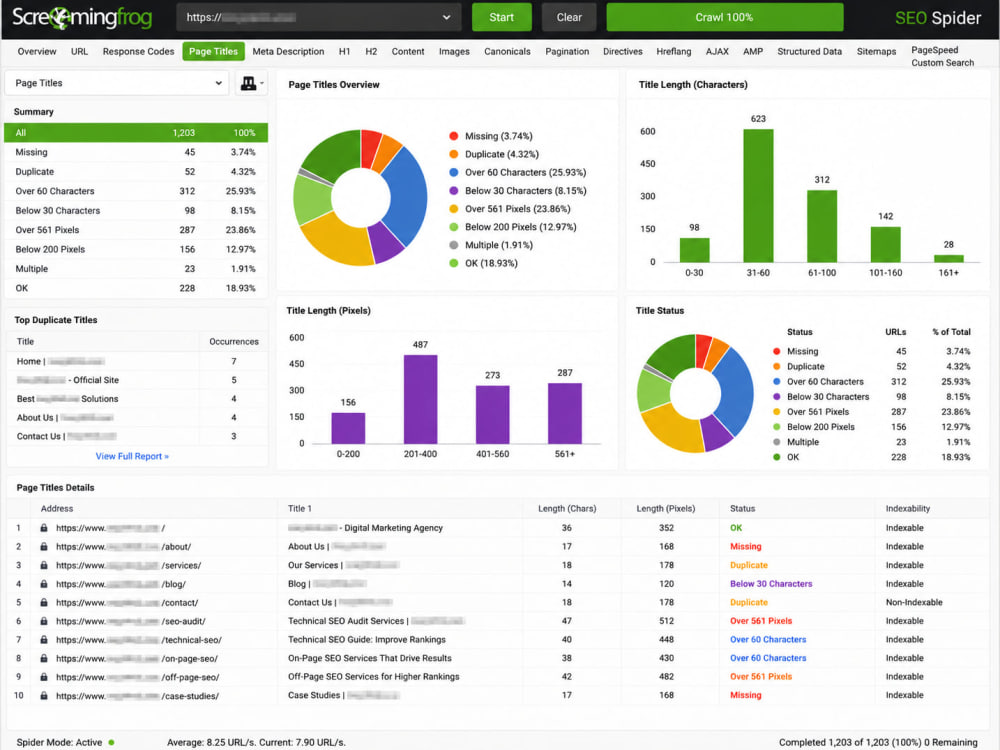Click the Completed 1,203 of 1,203 status text

click(878, 742)
